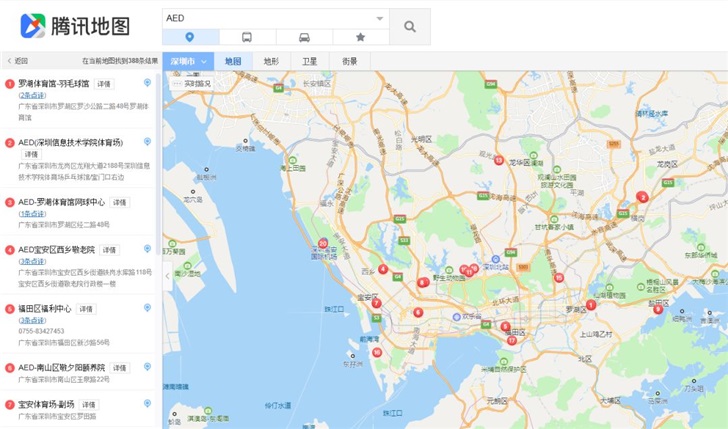The height and width of the screenshot is (429, 728).
Task: Select the location search mode icon
Action: point(190,37)
